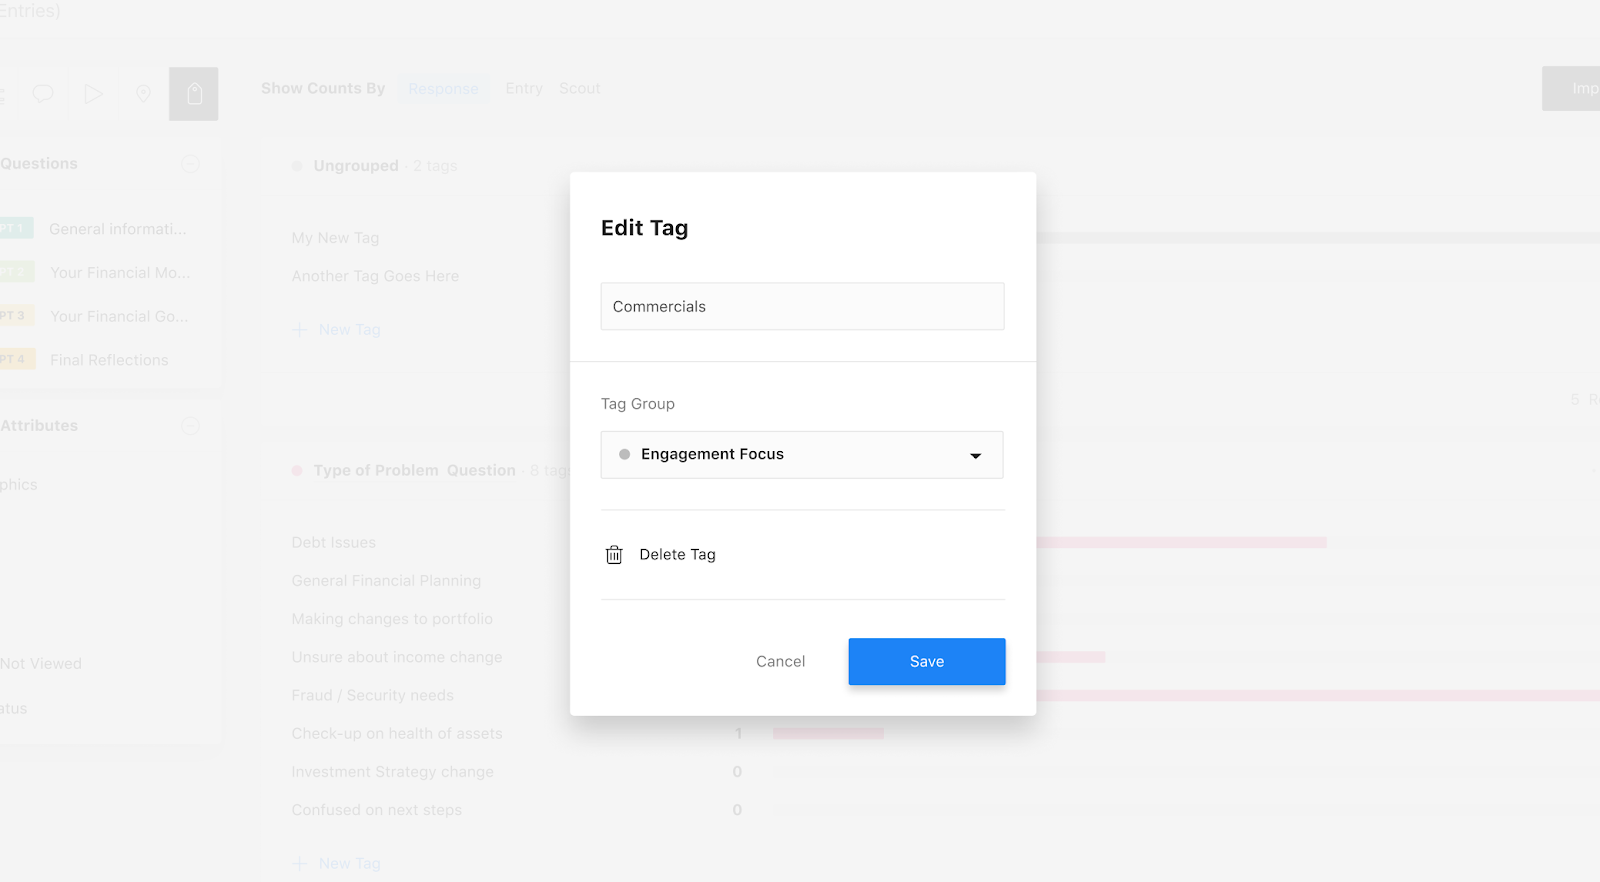1600x882 pixels.
Task: Click the play icon in background toolbar
Action: point(93,94)
